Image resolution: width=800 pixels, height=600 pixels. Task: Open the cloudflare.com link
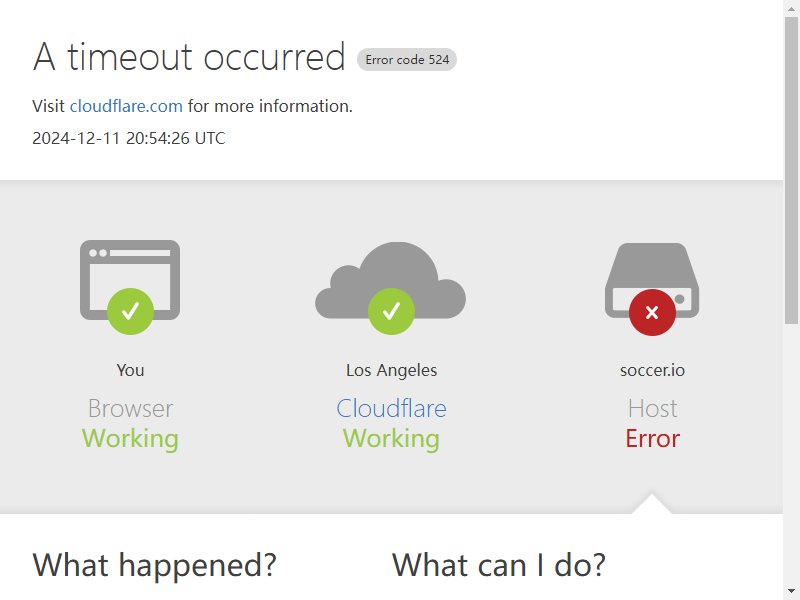pos(126,106)
